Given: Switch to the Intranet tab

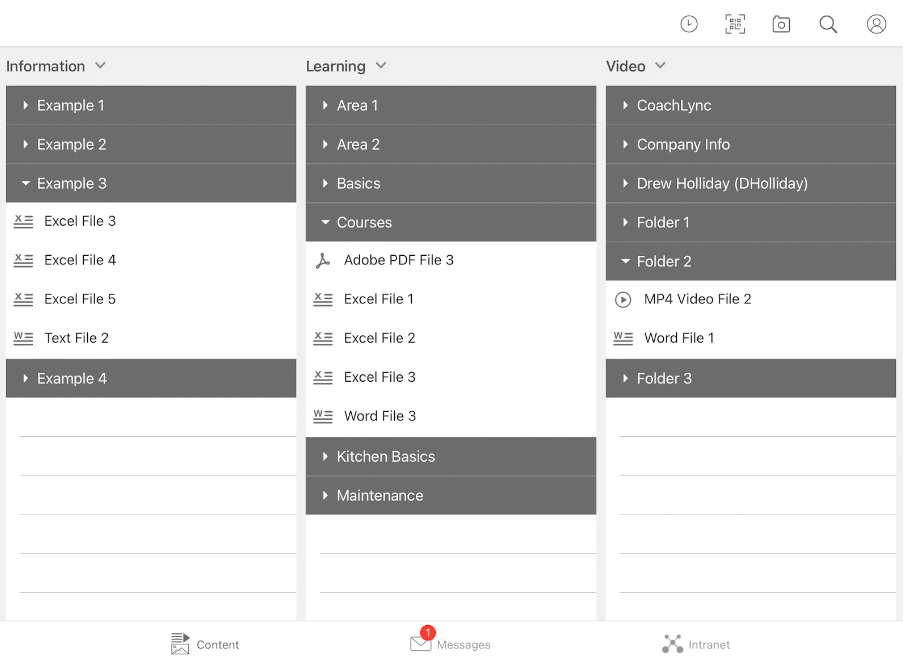Looking at the screenshot, I should (x=696, y=644).
